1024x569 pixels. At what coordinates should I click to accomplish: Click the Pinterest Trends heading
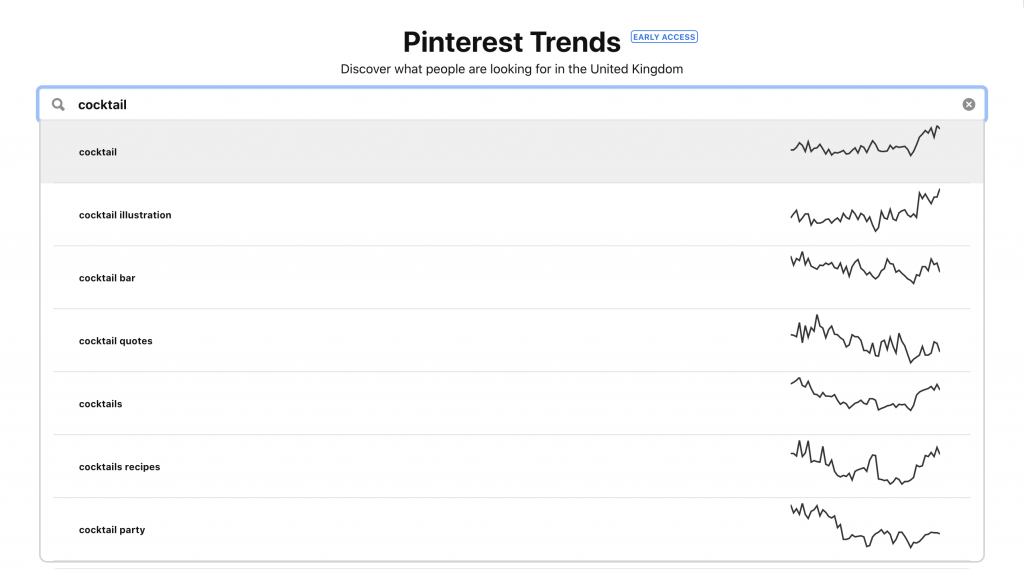point(511,42)
